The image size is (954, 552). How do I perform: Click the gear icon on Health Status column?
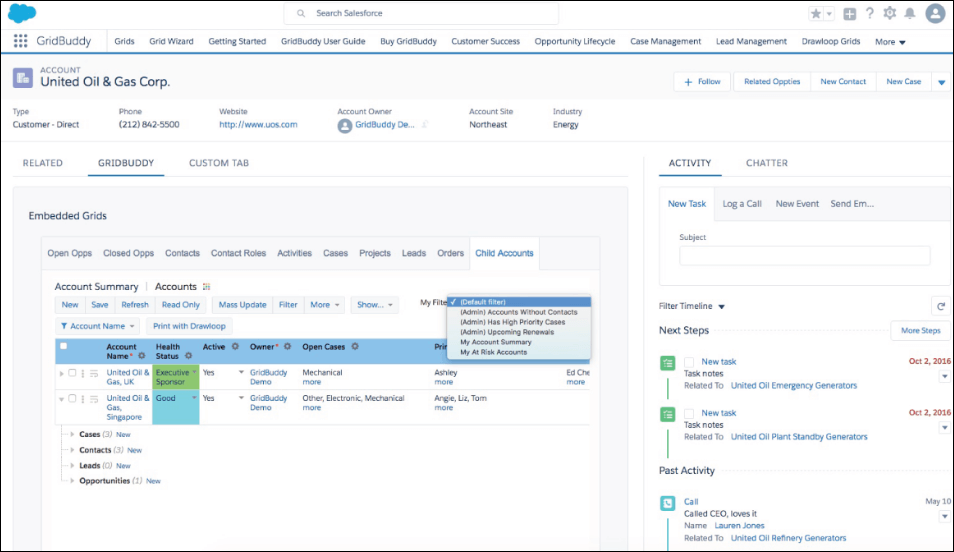pos(189,355)
